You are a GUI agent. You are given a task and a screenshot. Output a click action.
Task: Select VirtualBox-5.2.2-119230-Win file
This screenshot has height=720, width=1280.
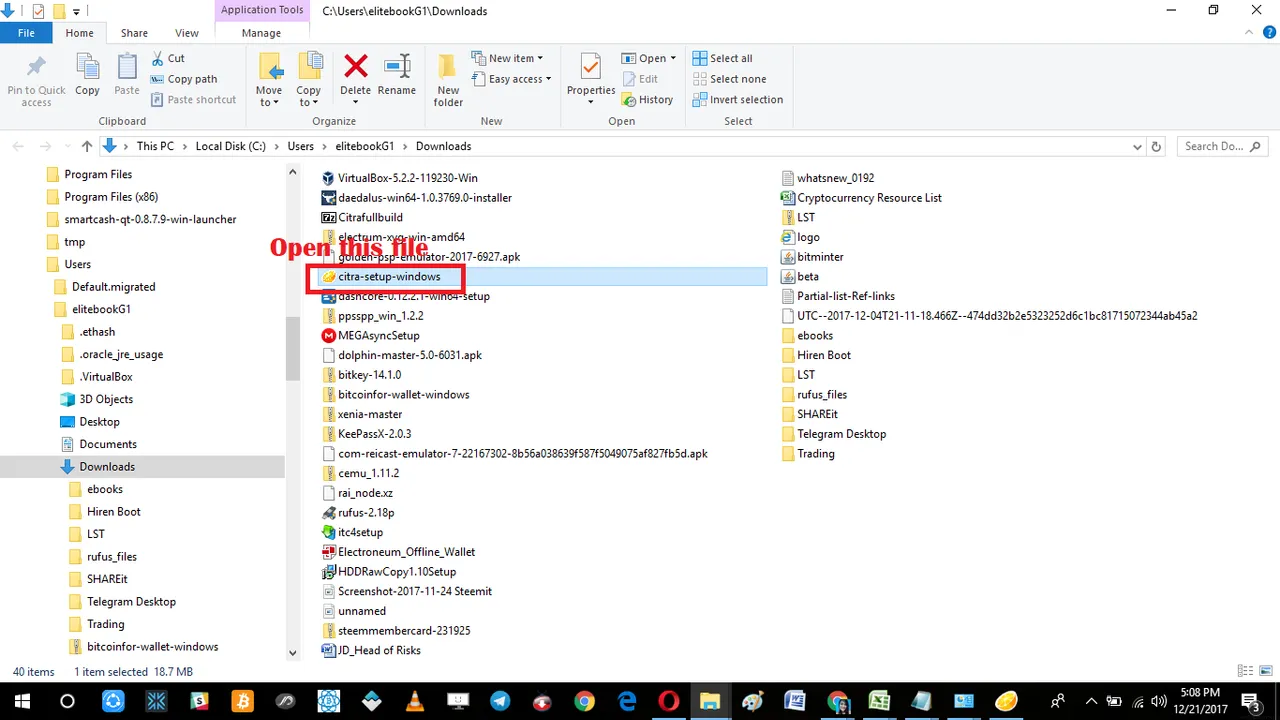[x=408, y=178]
